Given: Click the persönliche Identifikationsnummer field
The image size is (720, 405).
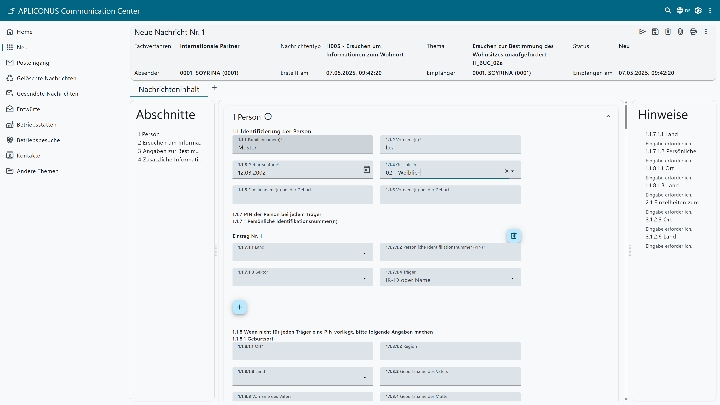Looking at the screenshot, I should 450,252.
